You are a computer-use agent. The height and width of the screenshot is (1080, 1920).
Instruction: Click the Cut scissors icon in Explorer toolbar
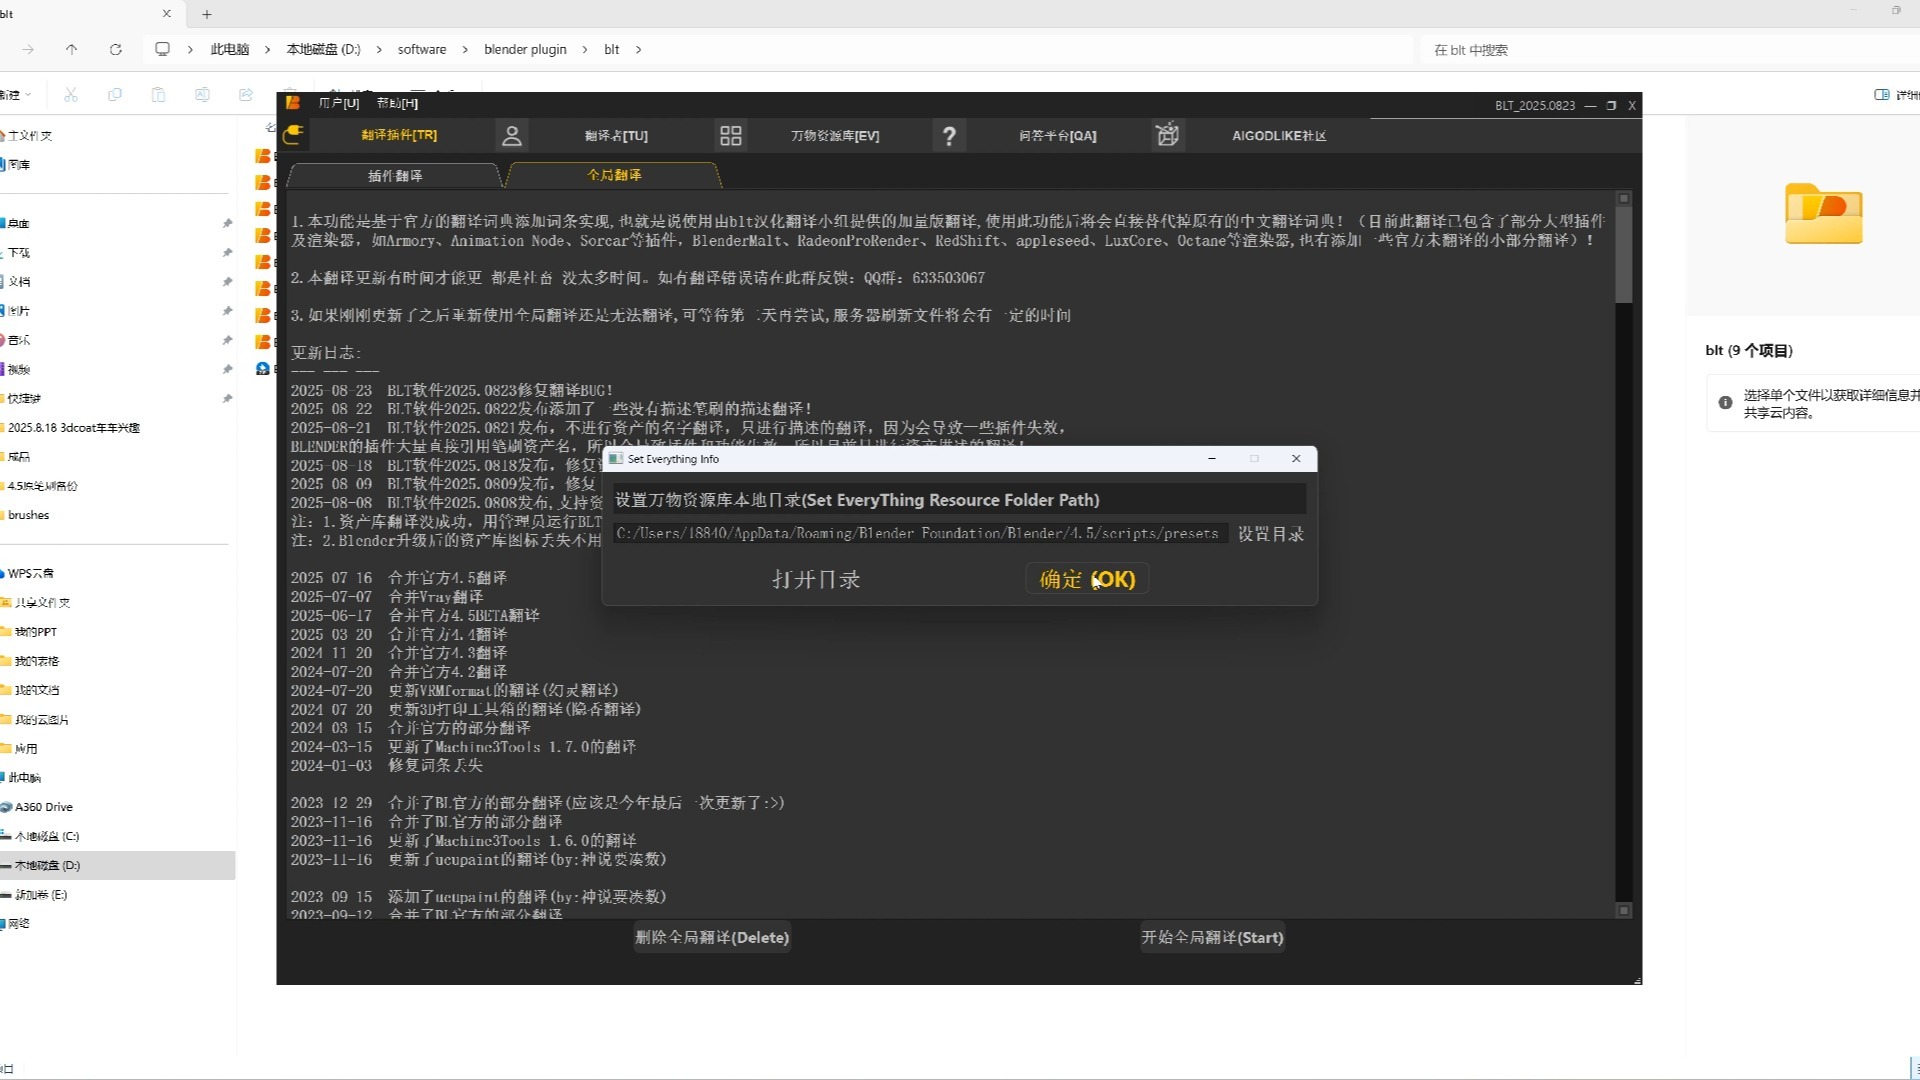(71, 94)
